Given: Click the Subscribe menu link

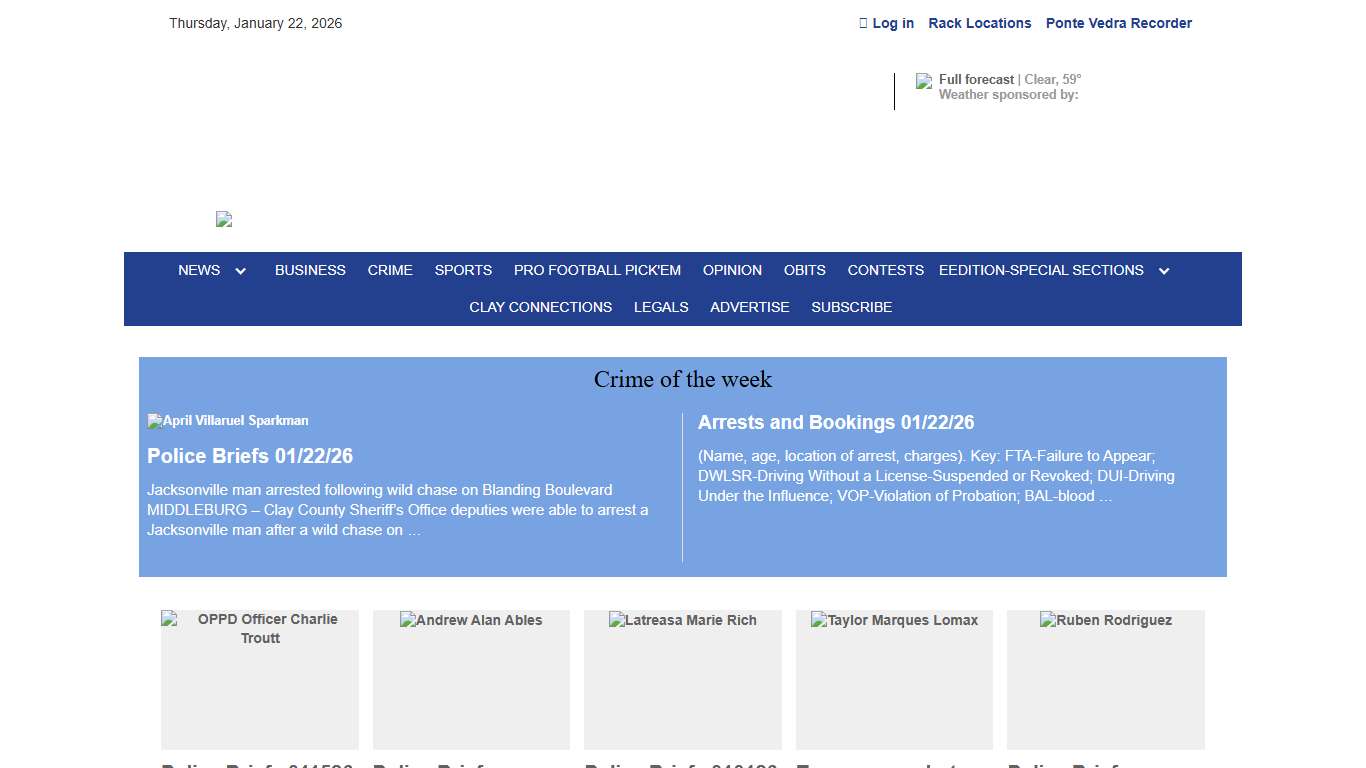Looking at the screenshot, I should click(x=851, y=307).
